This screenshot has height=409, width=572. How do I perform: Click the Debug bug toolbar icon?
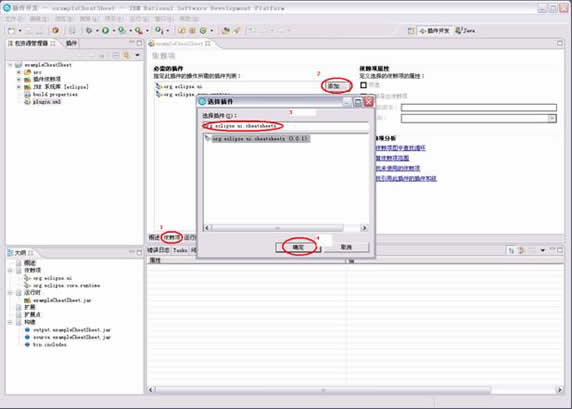coord(89,31)
